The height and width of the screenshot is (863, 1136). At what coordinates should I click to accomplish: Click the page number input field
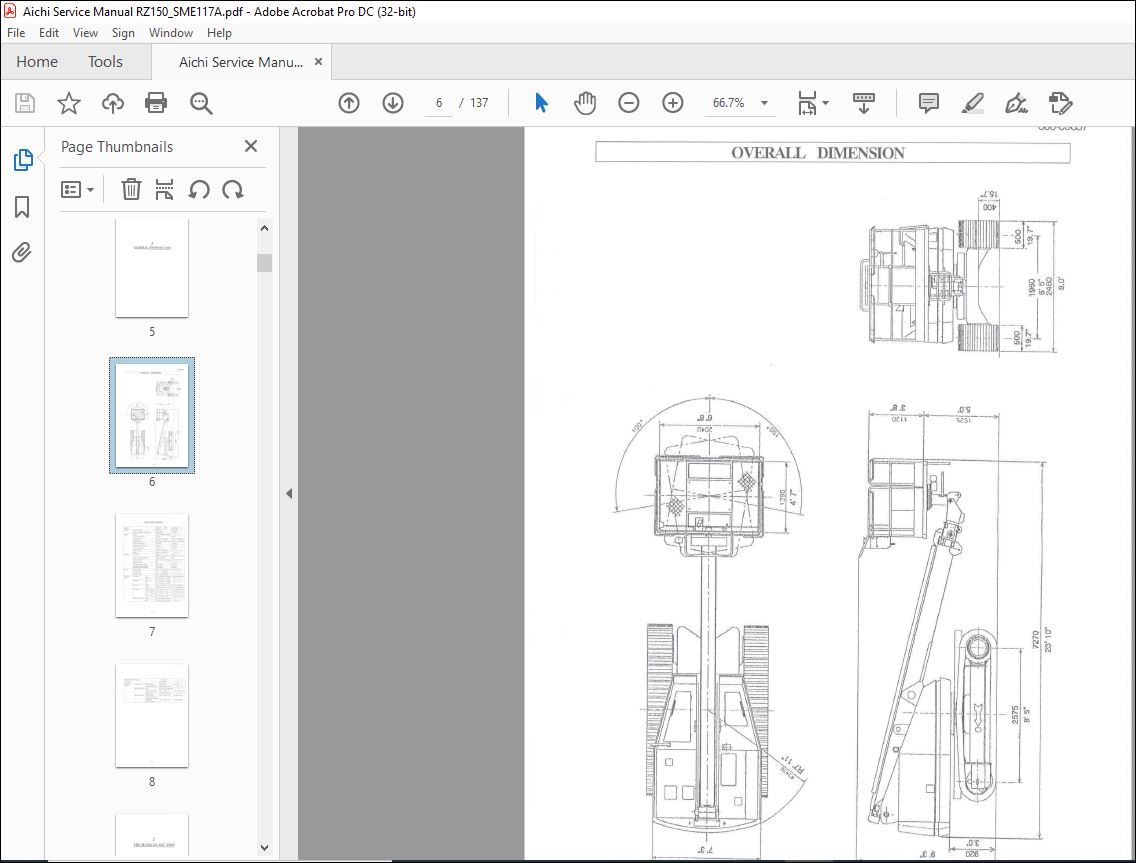[439, 103]
